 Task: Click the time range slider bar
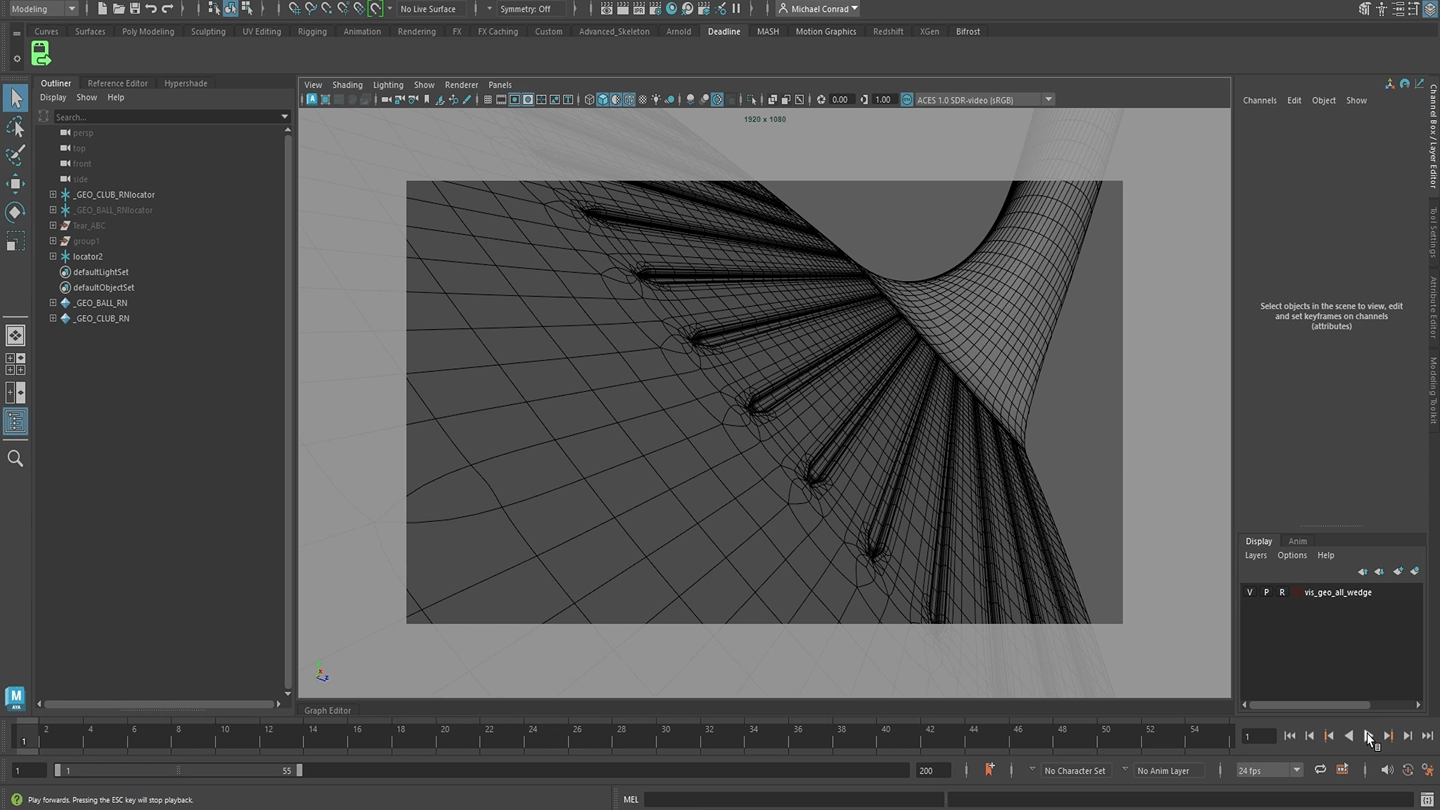[x=178, y=770]
